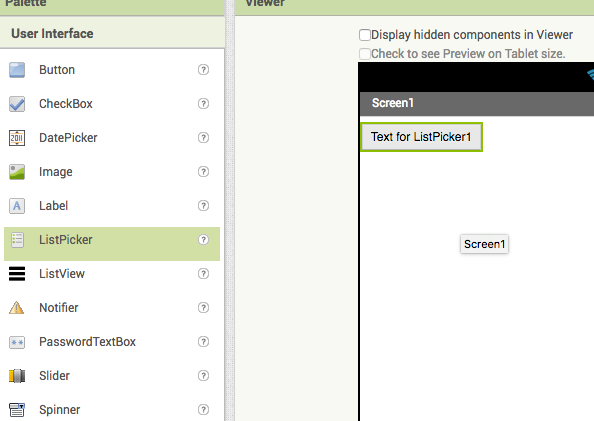Show help for the Button component
Image resolution: width=594 pixels, height=421 pixels.
click(x=203, y=70)
